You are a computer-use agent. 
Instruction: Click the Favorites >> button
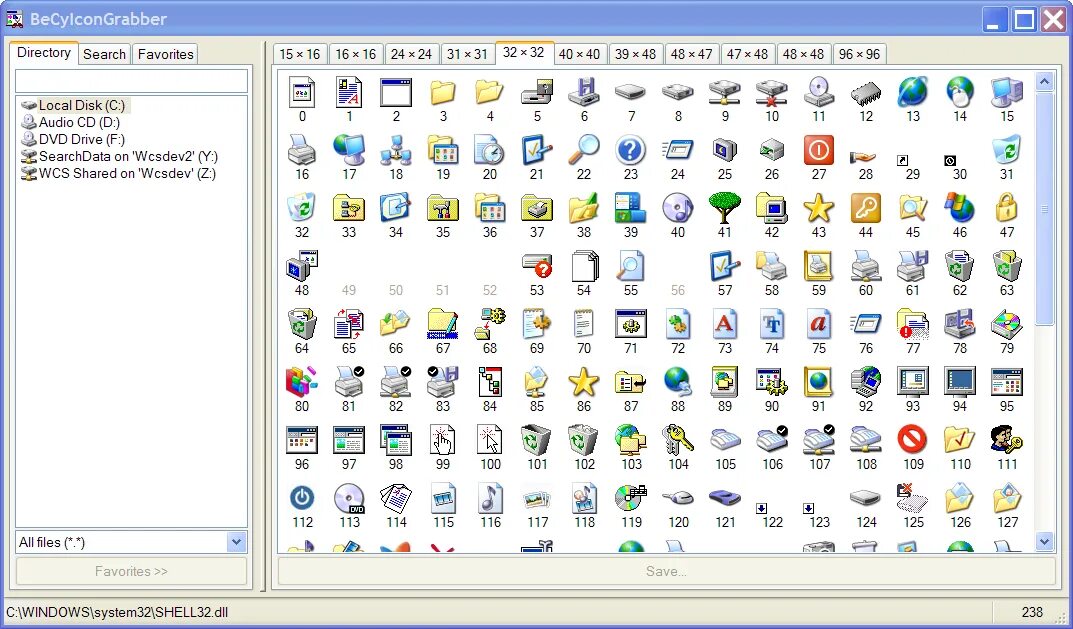(131, 571)
